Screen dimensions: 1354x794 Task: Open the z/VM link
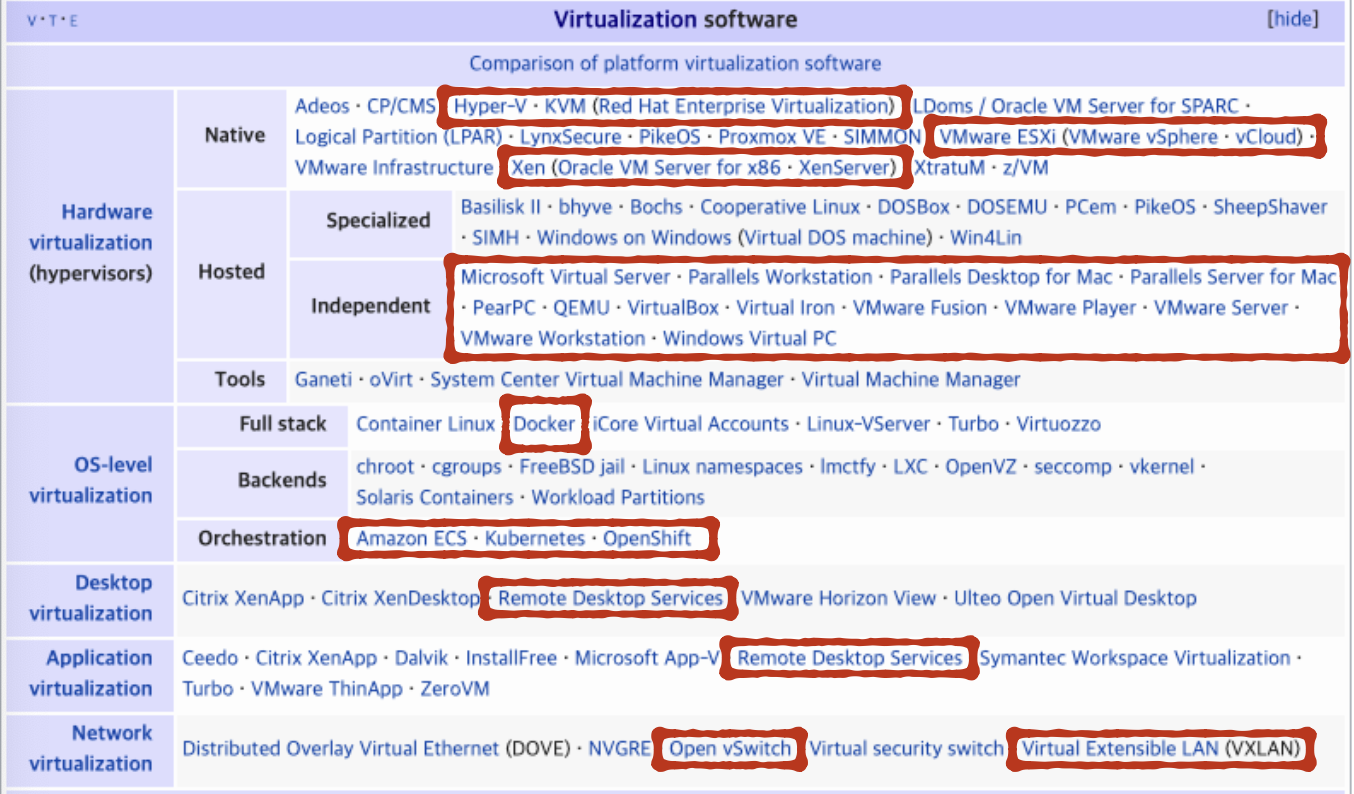[1025, 168]
